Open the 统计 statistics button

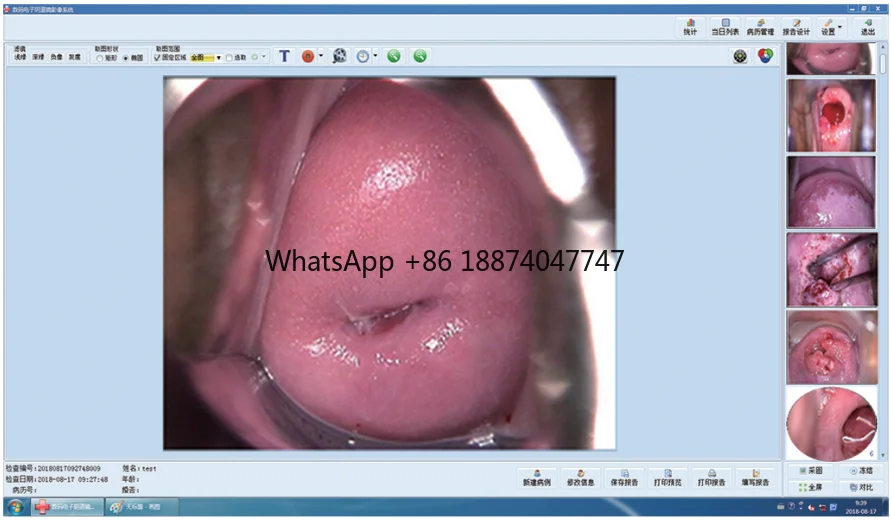pyautogui.click(x=690, y=27)
